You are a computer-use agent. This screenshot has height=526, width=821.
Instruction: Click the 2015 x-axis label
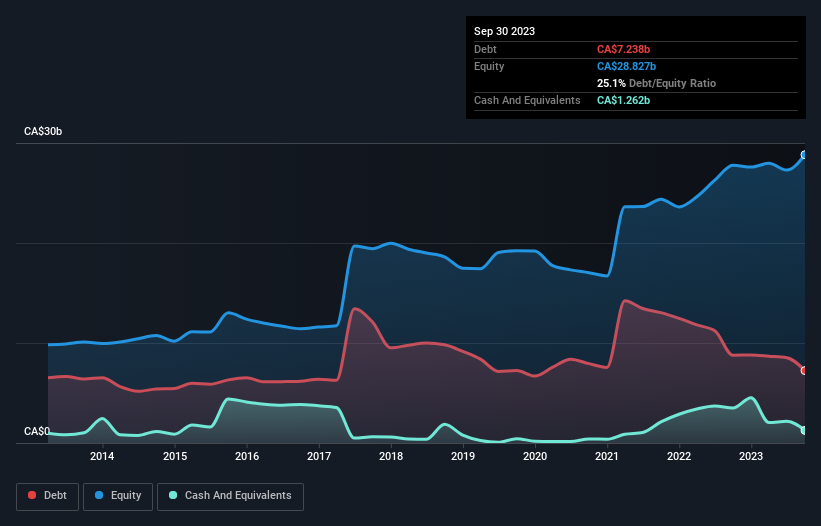pyautogui.click(x=175, y=456)
